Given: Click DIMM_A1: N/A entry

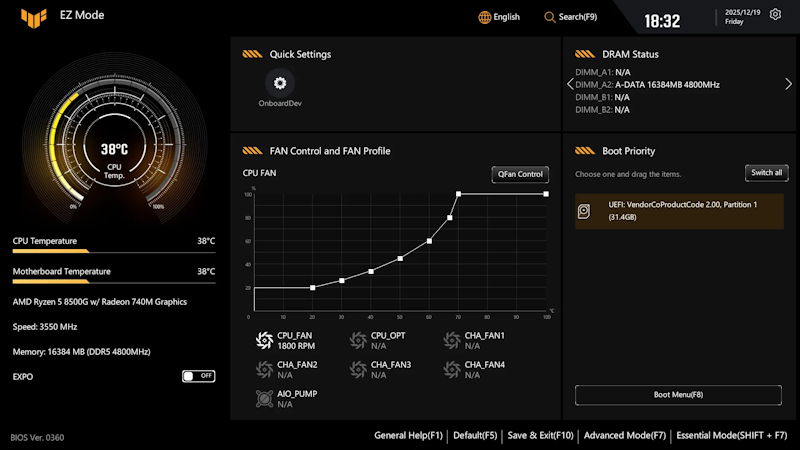Looking at the screenshot, I should [603, 72].
